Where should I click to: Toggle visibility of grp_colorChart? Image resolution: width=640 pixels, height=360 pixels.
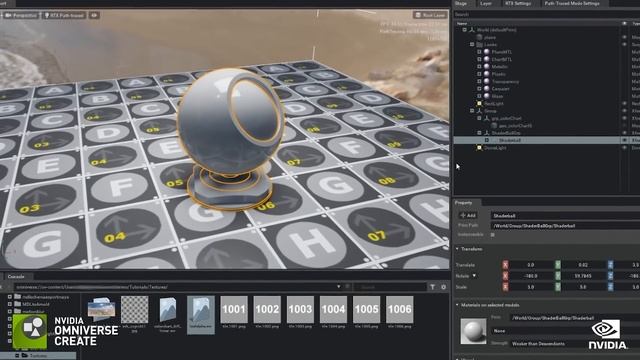(624, 118)
